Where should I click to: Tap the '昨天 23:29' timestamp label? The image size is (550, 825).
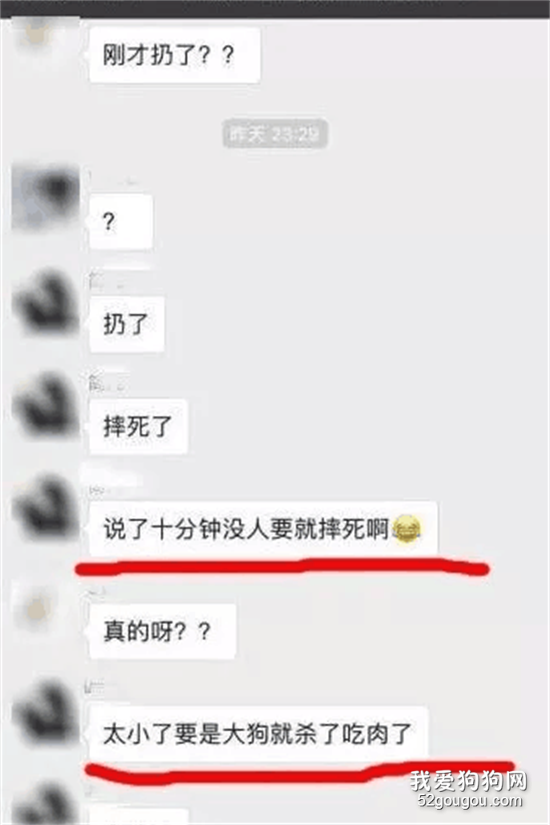[274, 134]
